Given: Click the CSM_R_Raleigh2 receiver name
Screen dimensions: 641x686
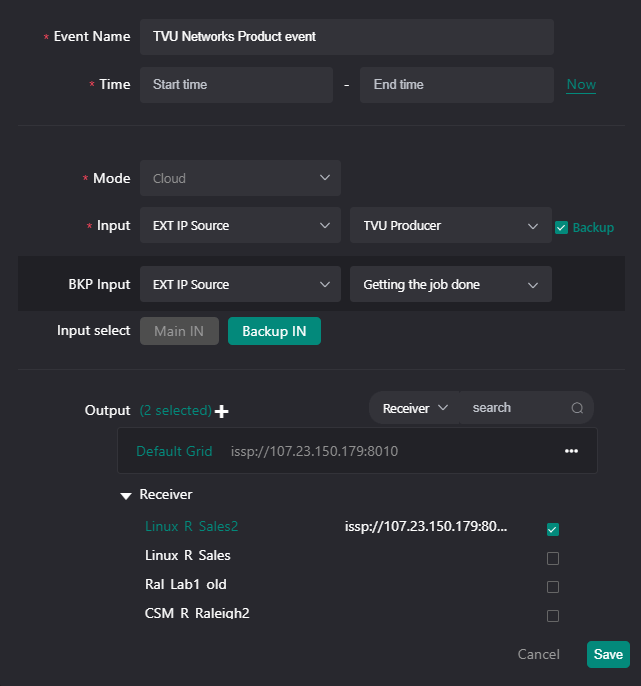Looking at the screenshot, I should click(197, 613).
